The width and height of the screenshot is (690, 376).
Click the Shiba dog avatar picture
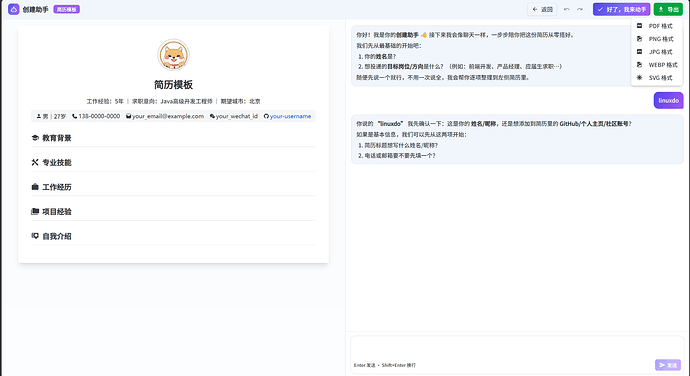click(x=173, y=55)
